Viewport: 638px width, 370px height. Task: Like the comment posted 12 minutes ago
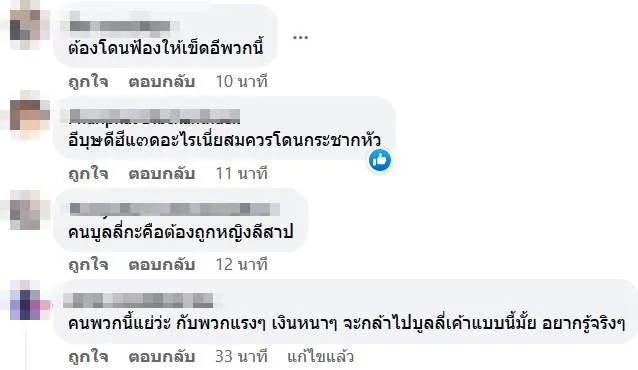click(x=88, y=265)
